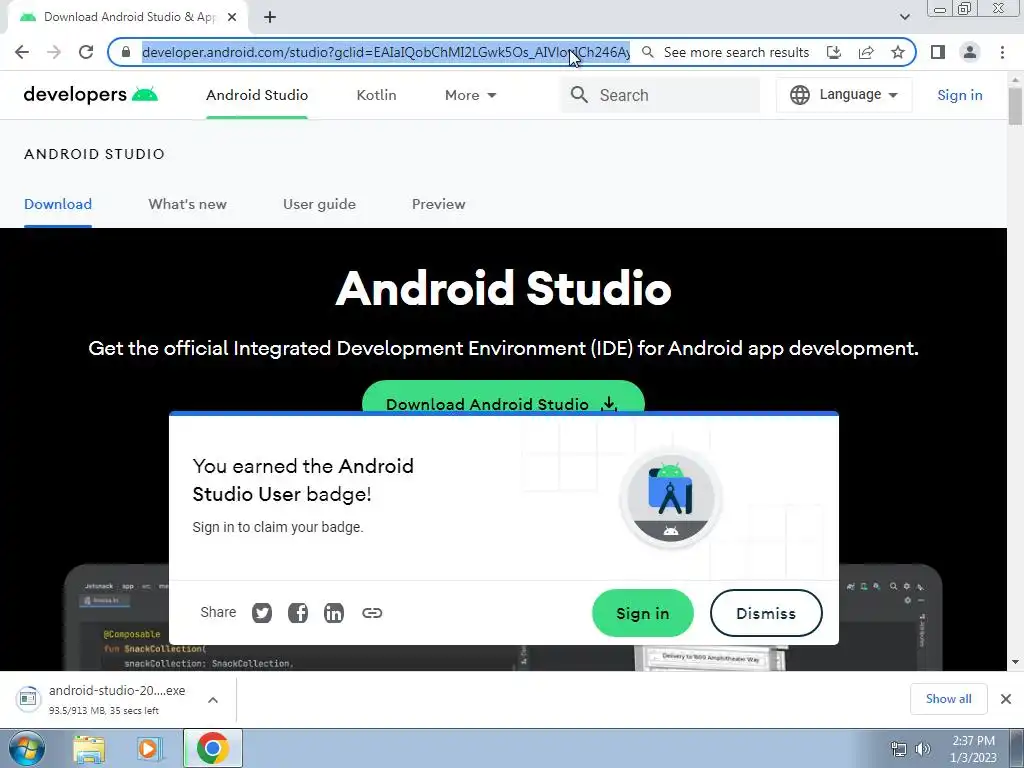This screenshot has height=768, width=1024.
Task: Open the volume speaker tray icon
Action: click(923, 749)
